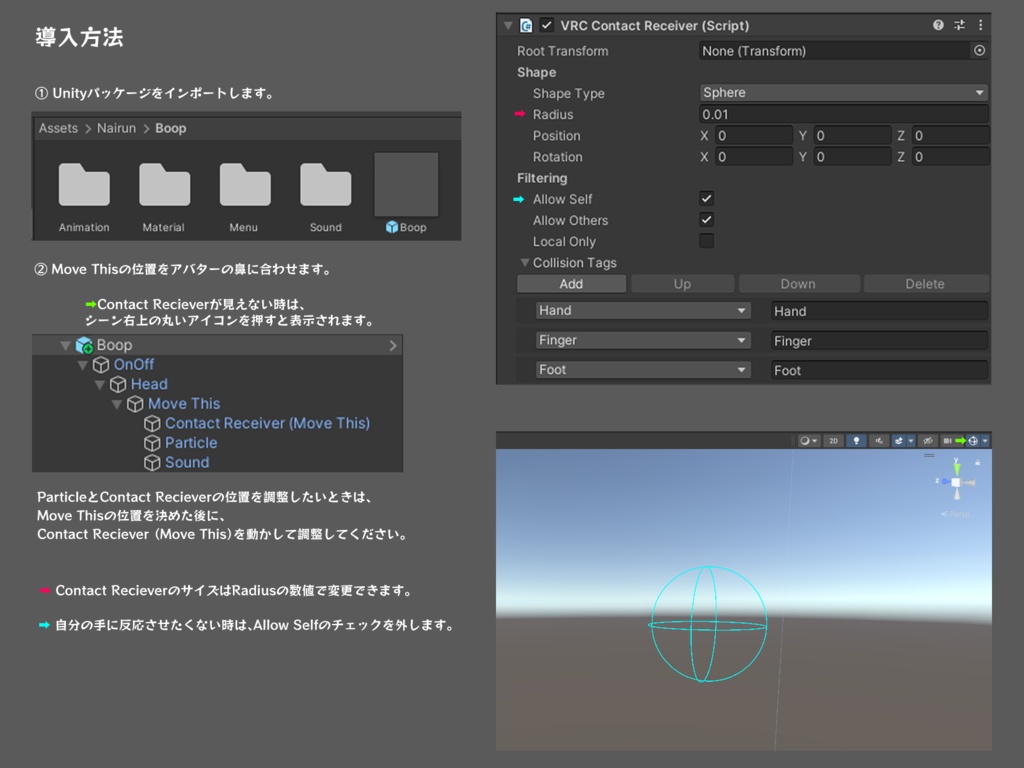The height and width of the screenshot is (768, 1024).
Task: Click the Position Z field
Action: tap(950, 136)
